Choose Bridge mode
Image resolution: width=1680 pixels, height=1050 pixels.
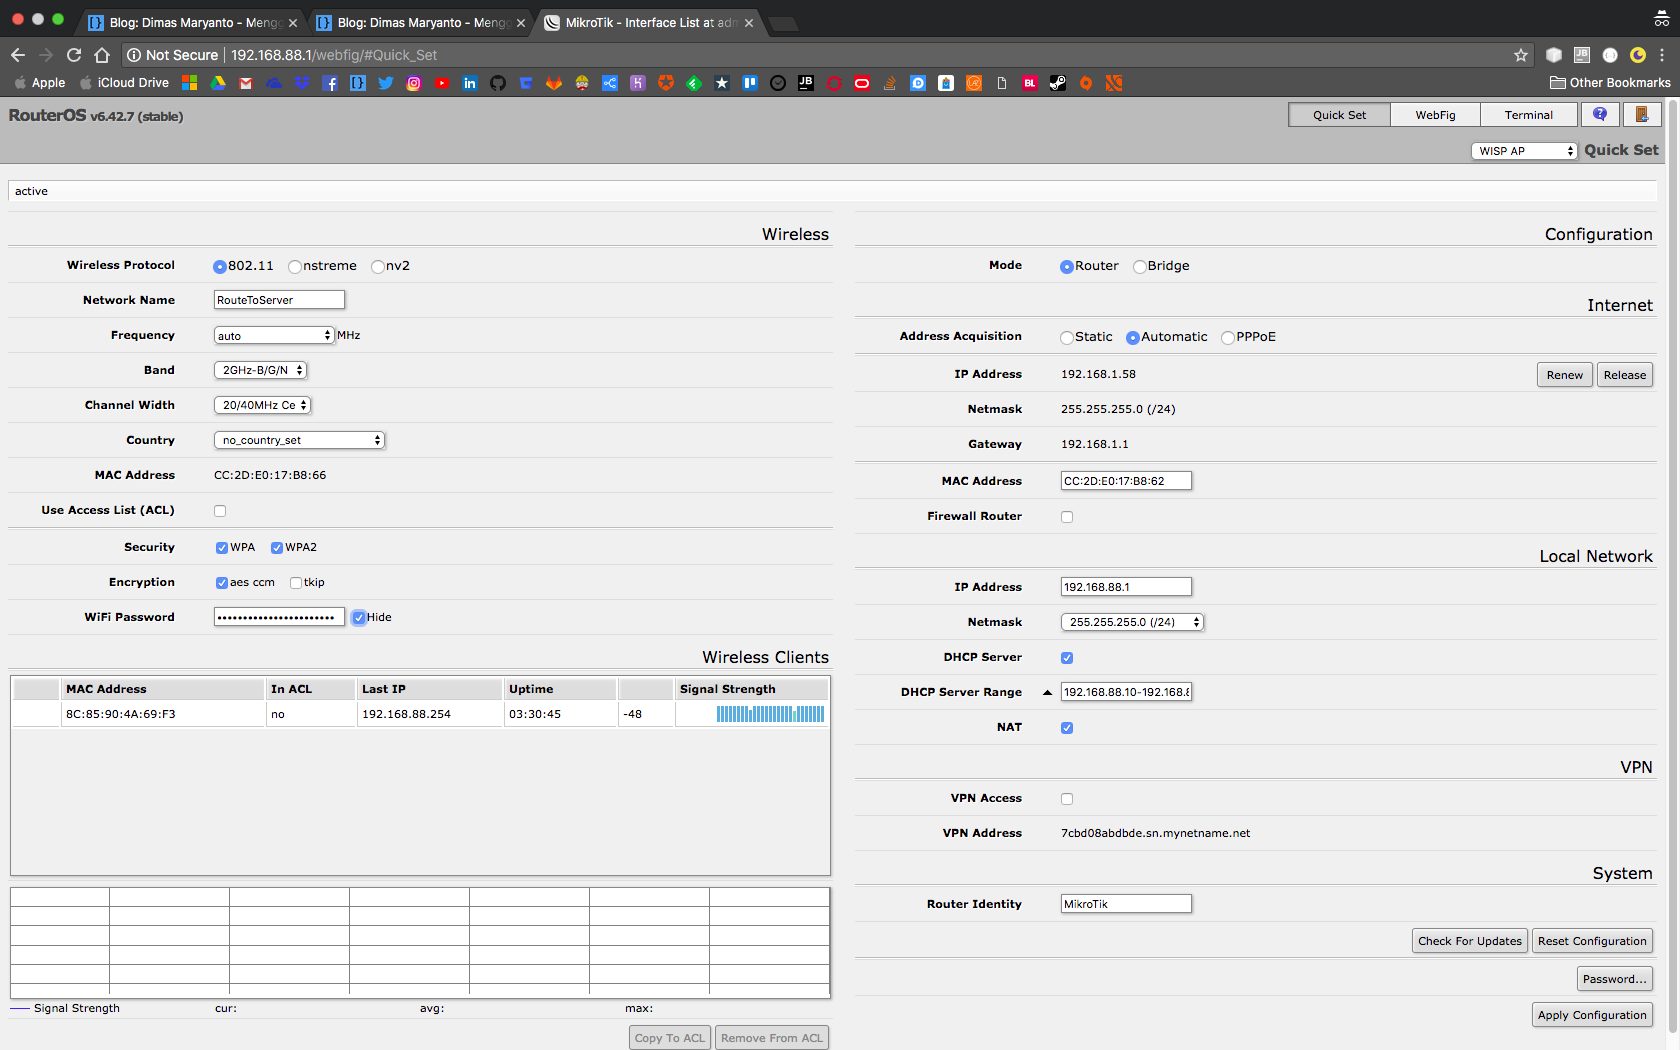(x=1140, y=266)
